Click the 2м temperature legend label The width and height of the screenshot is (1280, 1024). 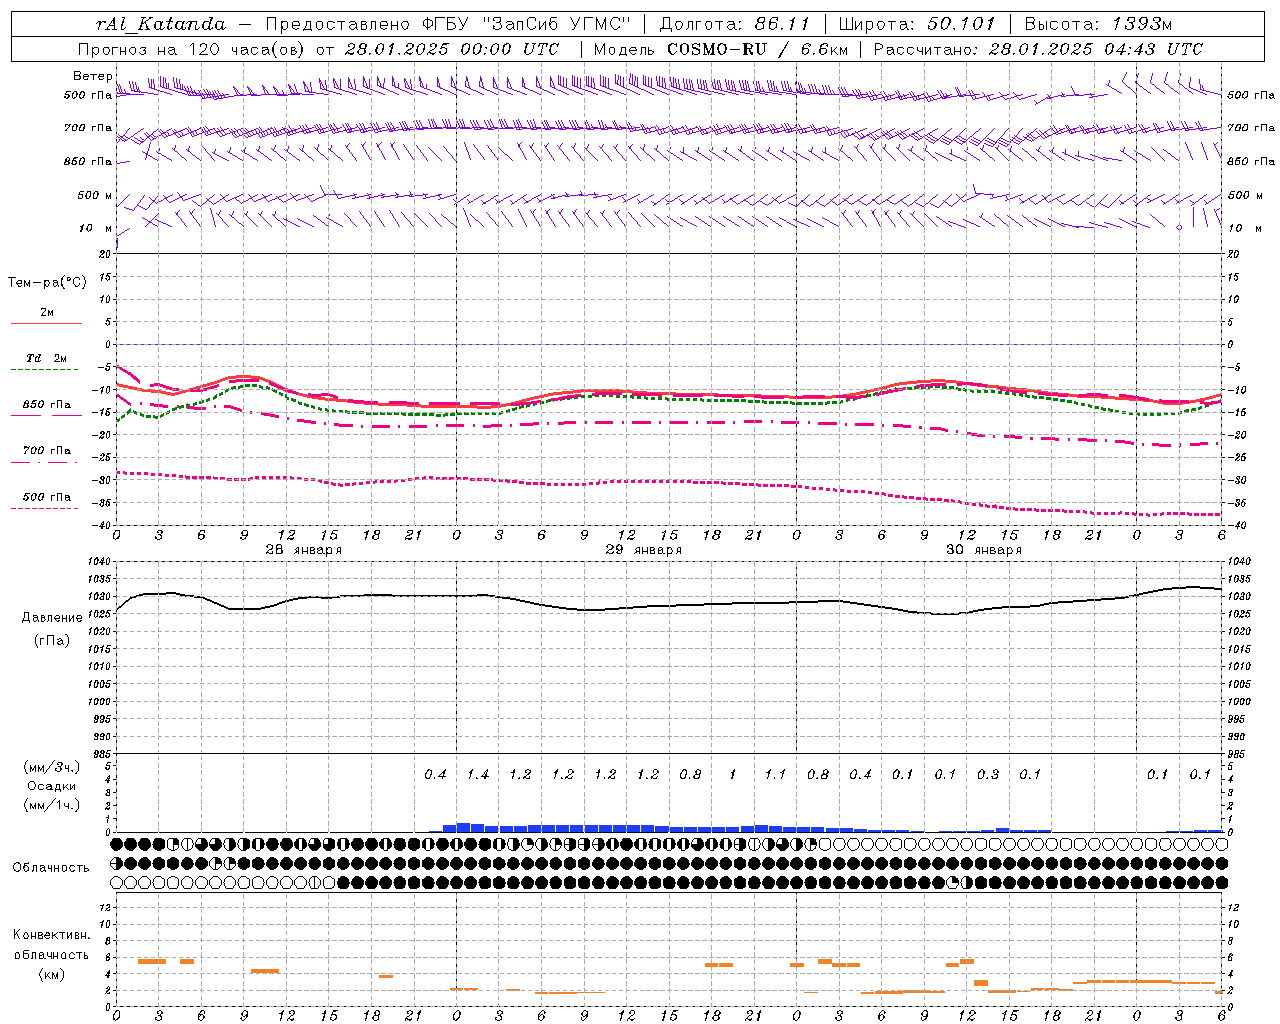47,312
